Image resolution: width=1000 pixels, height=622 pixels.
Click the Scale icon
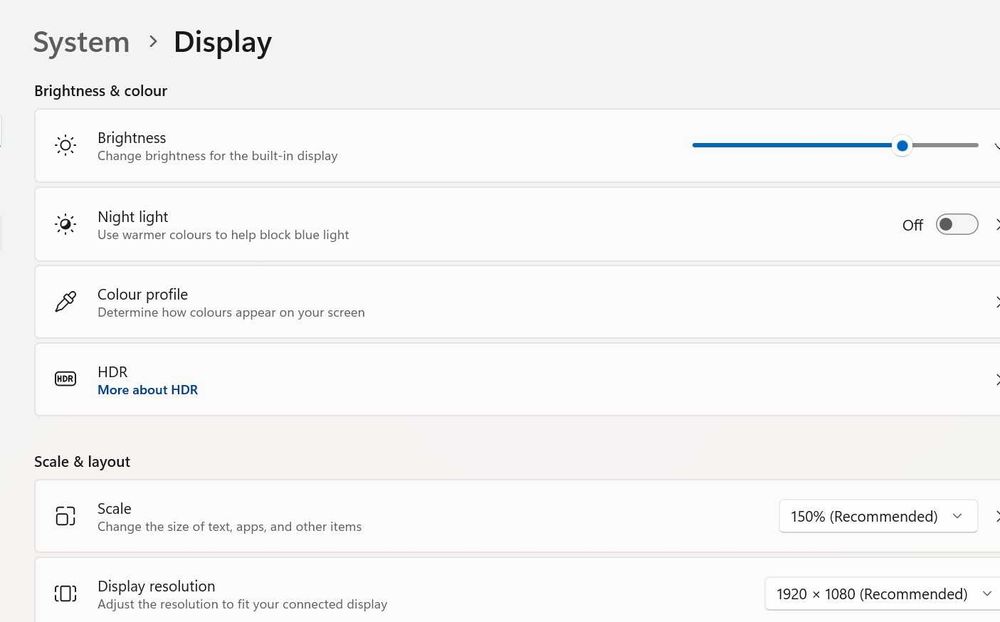coord(65,516)
